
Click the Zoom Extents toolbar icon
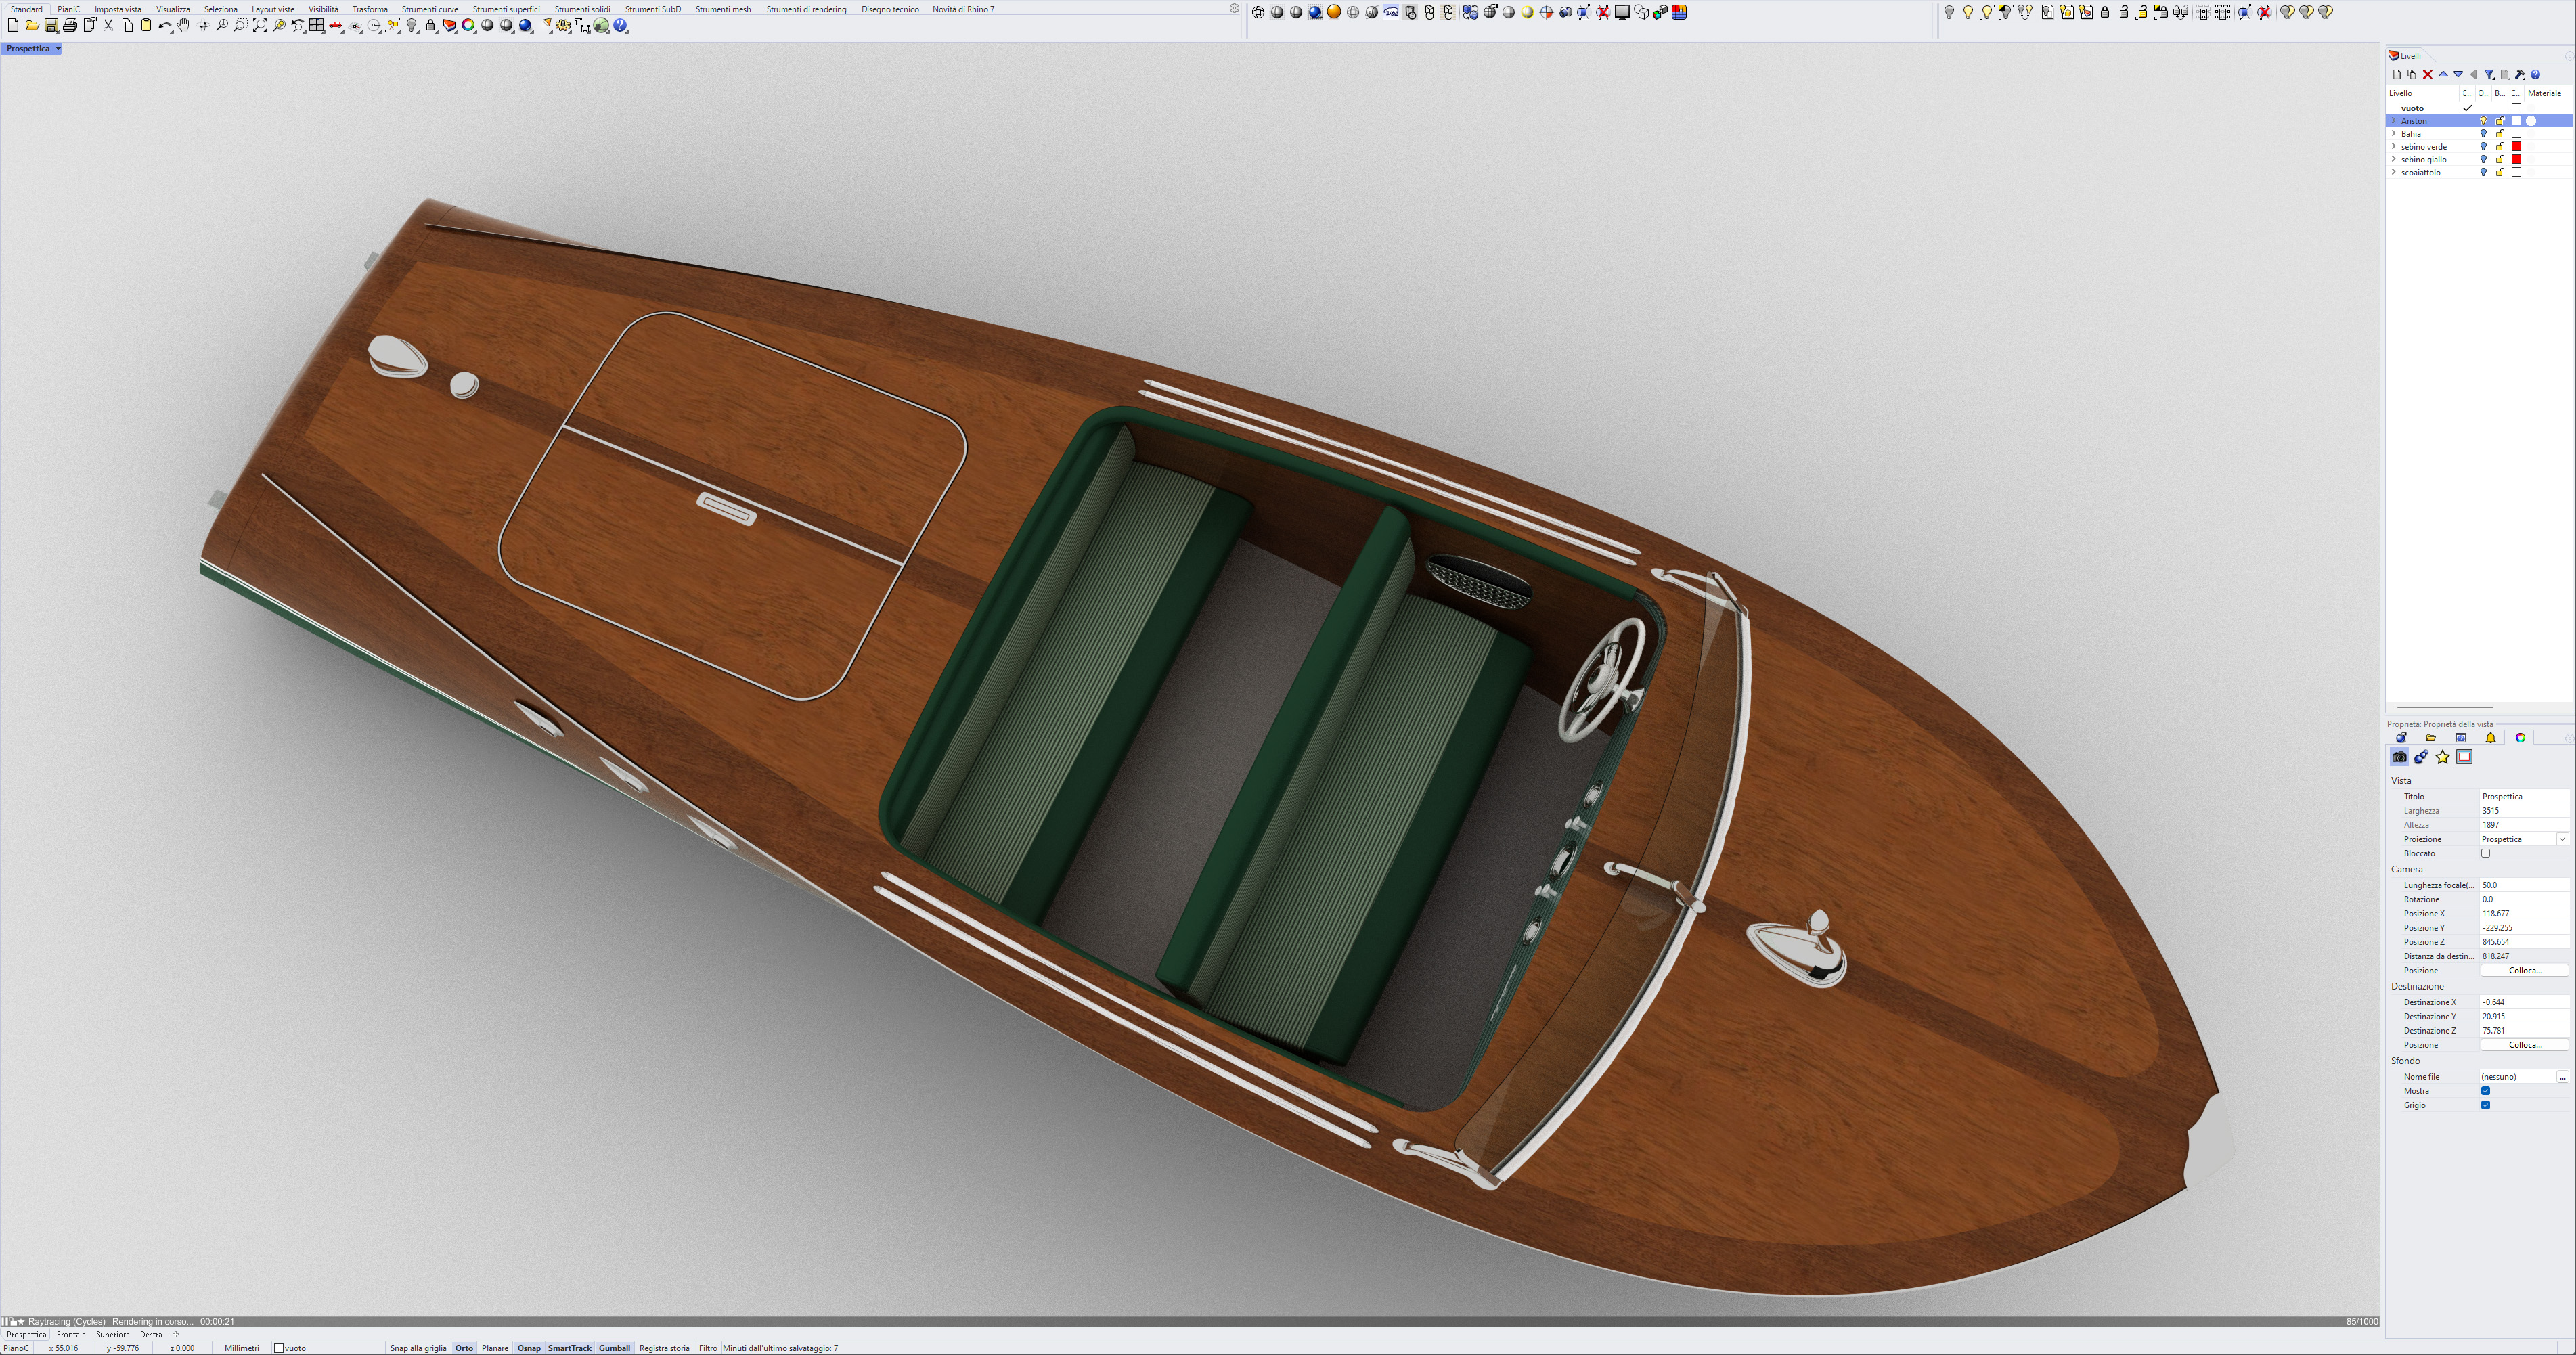click(x=260, y=26)
